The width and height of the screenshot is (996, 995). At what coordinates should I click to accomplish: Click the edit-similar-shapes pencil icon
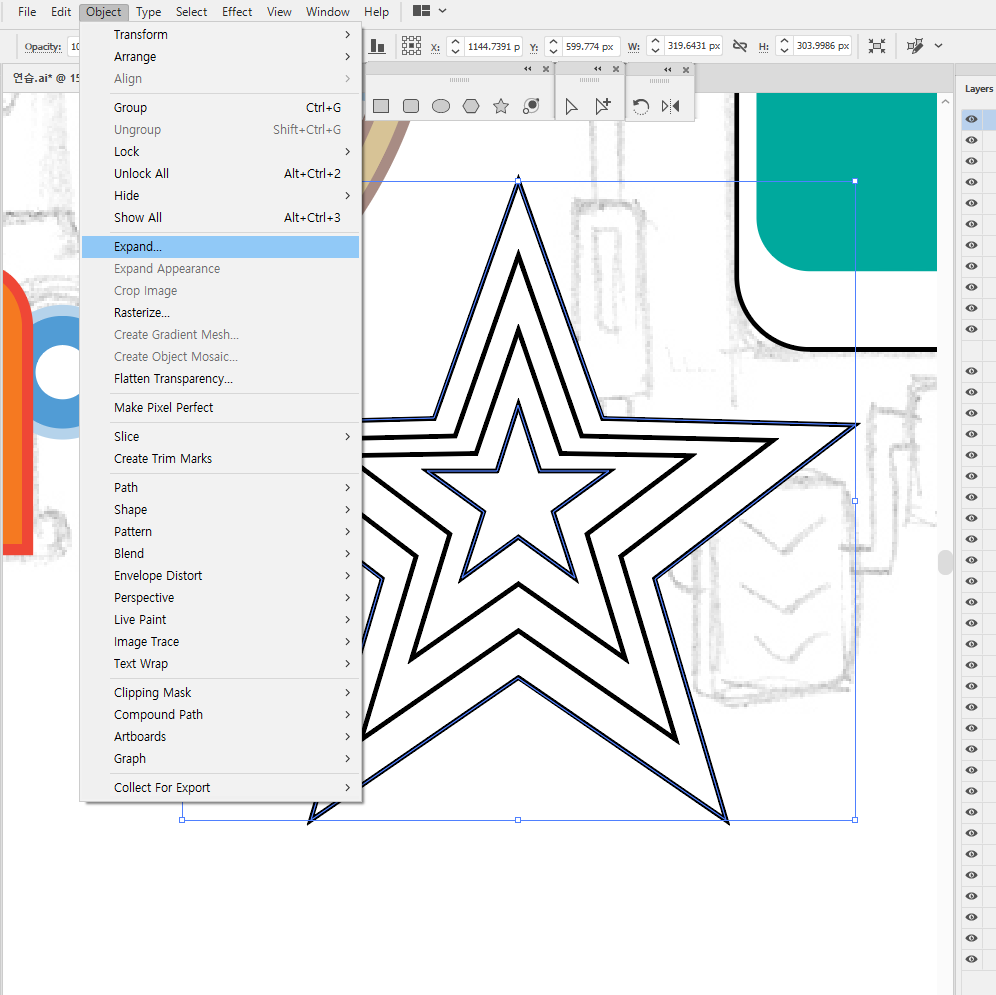[915, 46]
